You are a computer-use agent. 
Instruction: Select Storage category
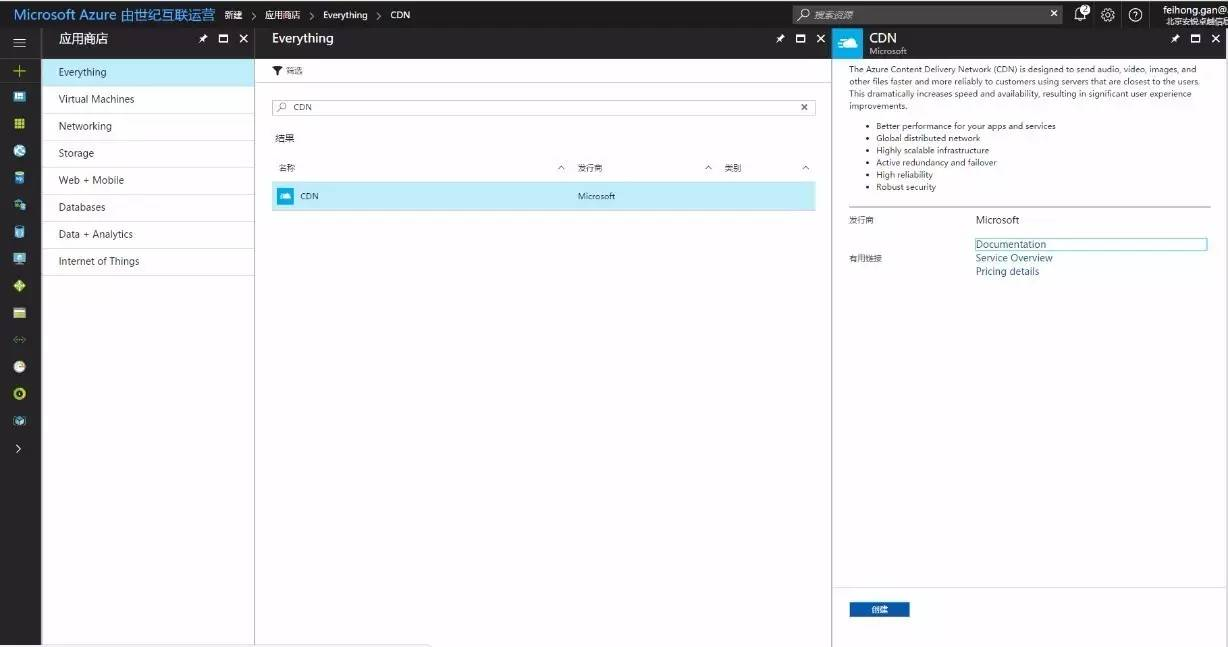click(148, 153)
